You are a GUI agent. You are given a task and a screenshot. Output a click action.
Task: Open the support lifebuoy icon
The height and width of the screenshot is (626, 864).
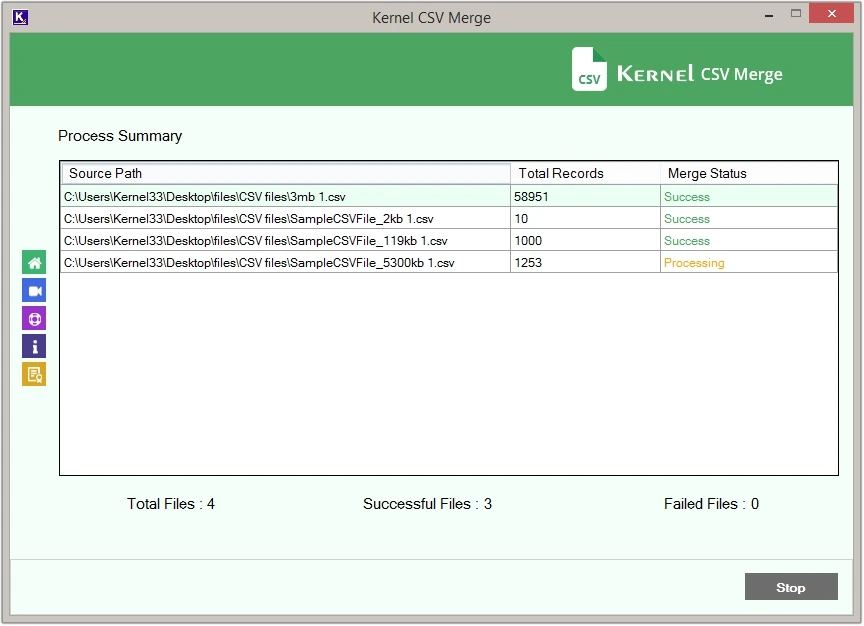[34, 319]
